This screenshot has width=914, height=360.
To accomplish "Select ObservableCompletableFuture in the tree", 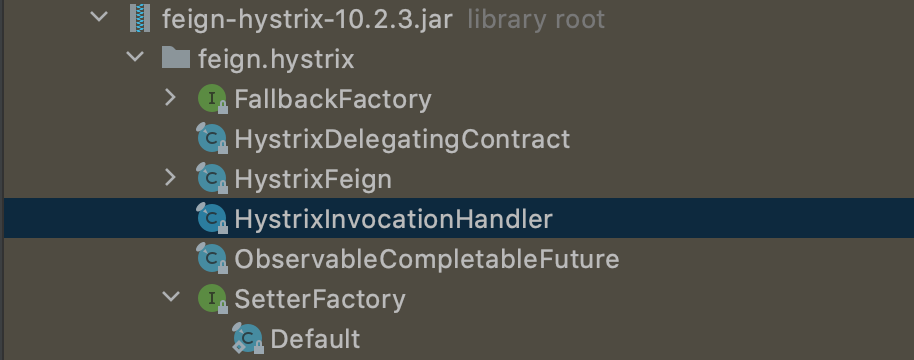I will click(x=427, y=259).
